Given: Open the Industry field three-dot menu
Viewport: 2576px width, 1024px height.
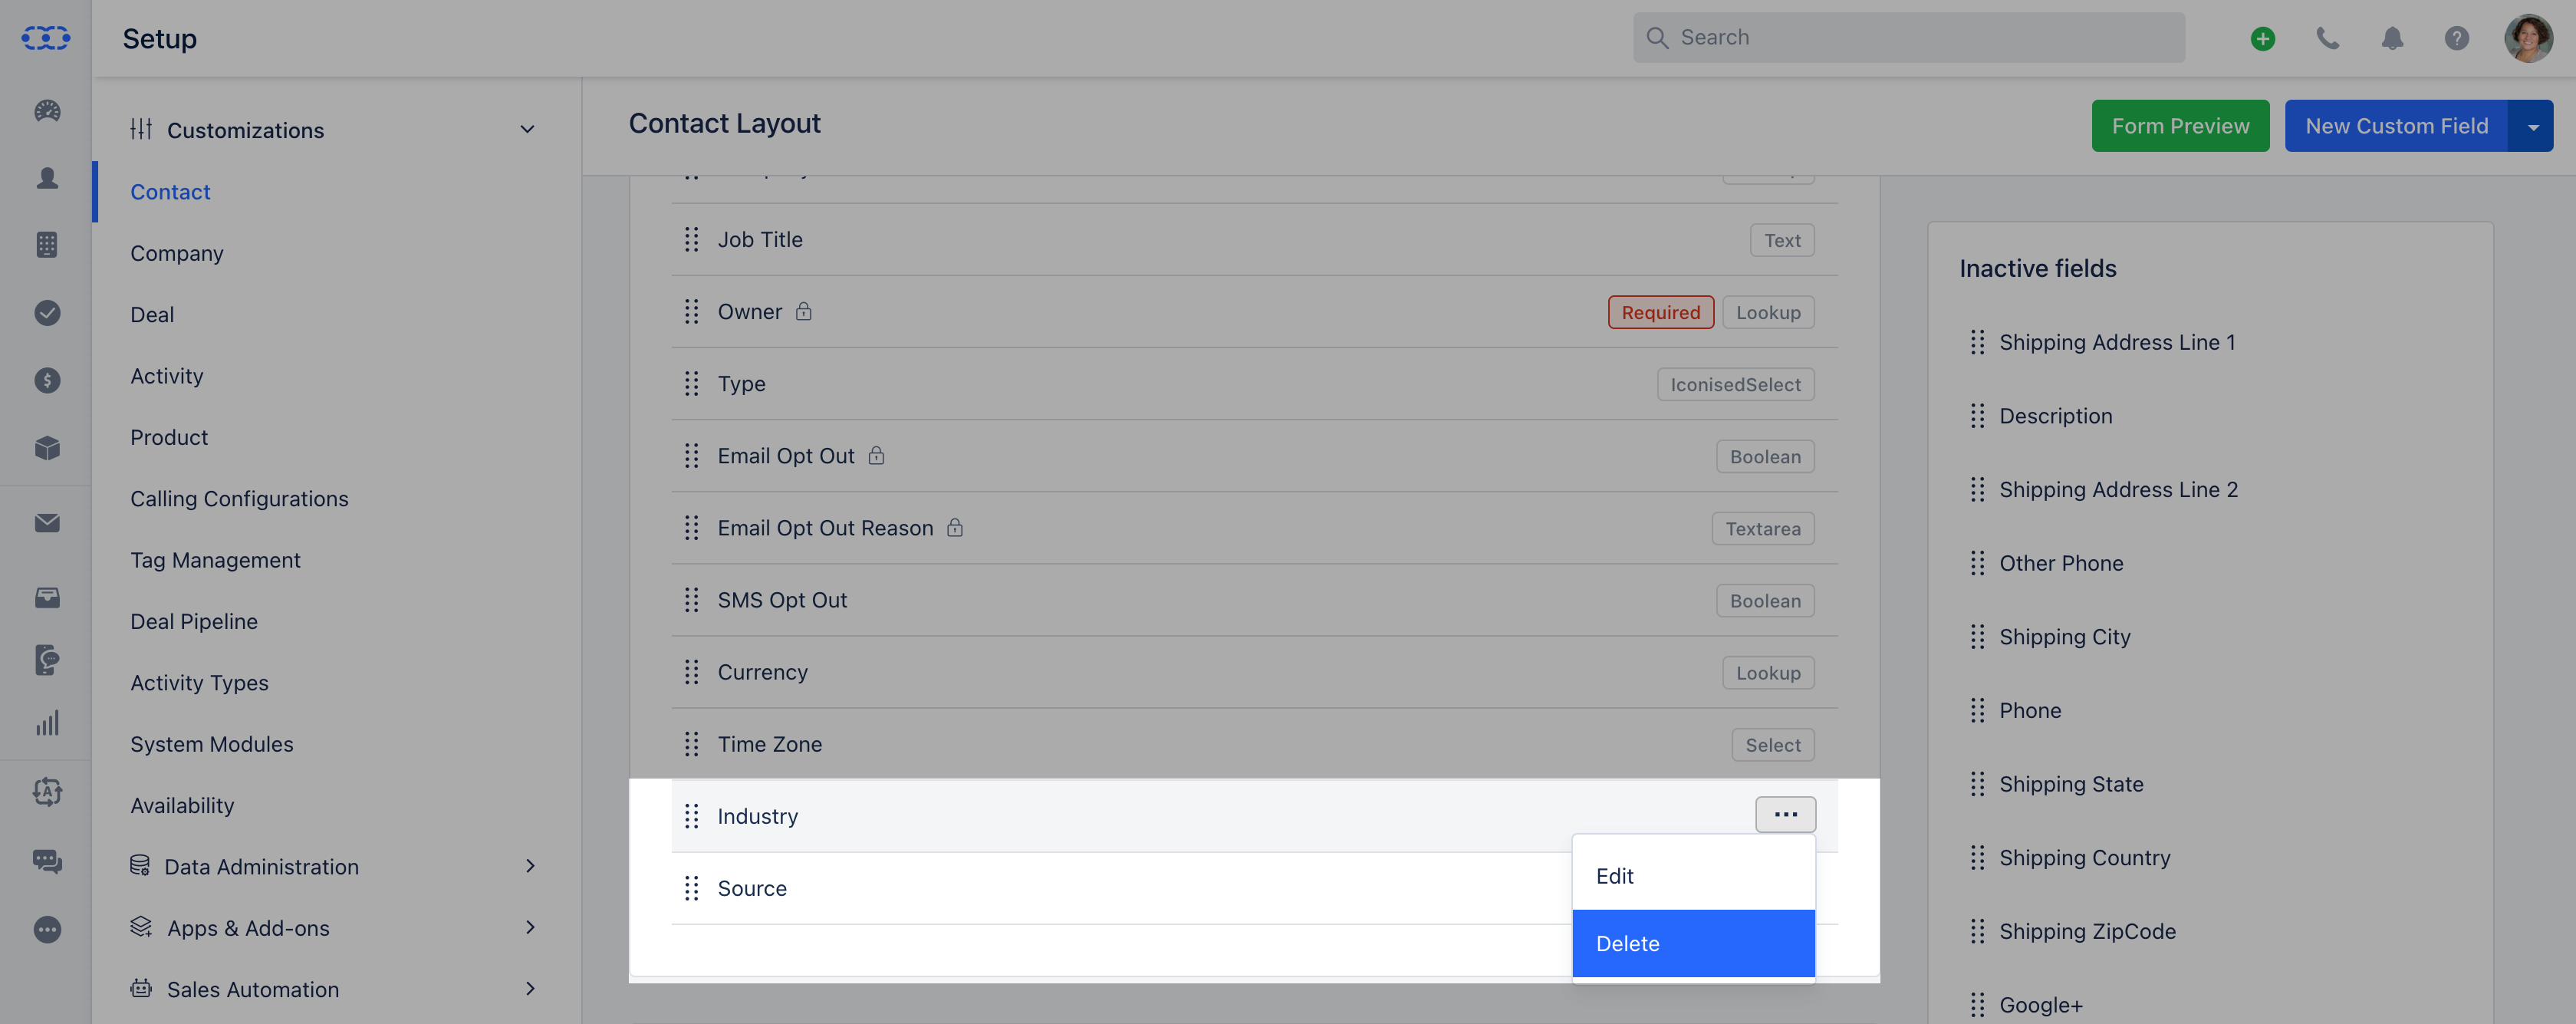Looking at the screenshot, I should (1785, 815).
